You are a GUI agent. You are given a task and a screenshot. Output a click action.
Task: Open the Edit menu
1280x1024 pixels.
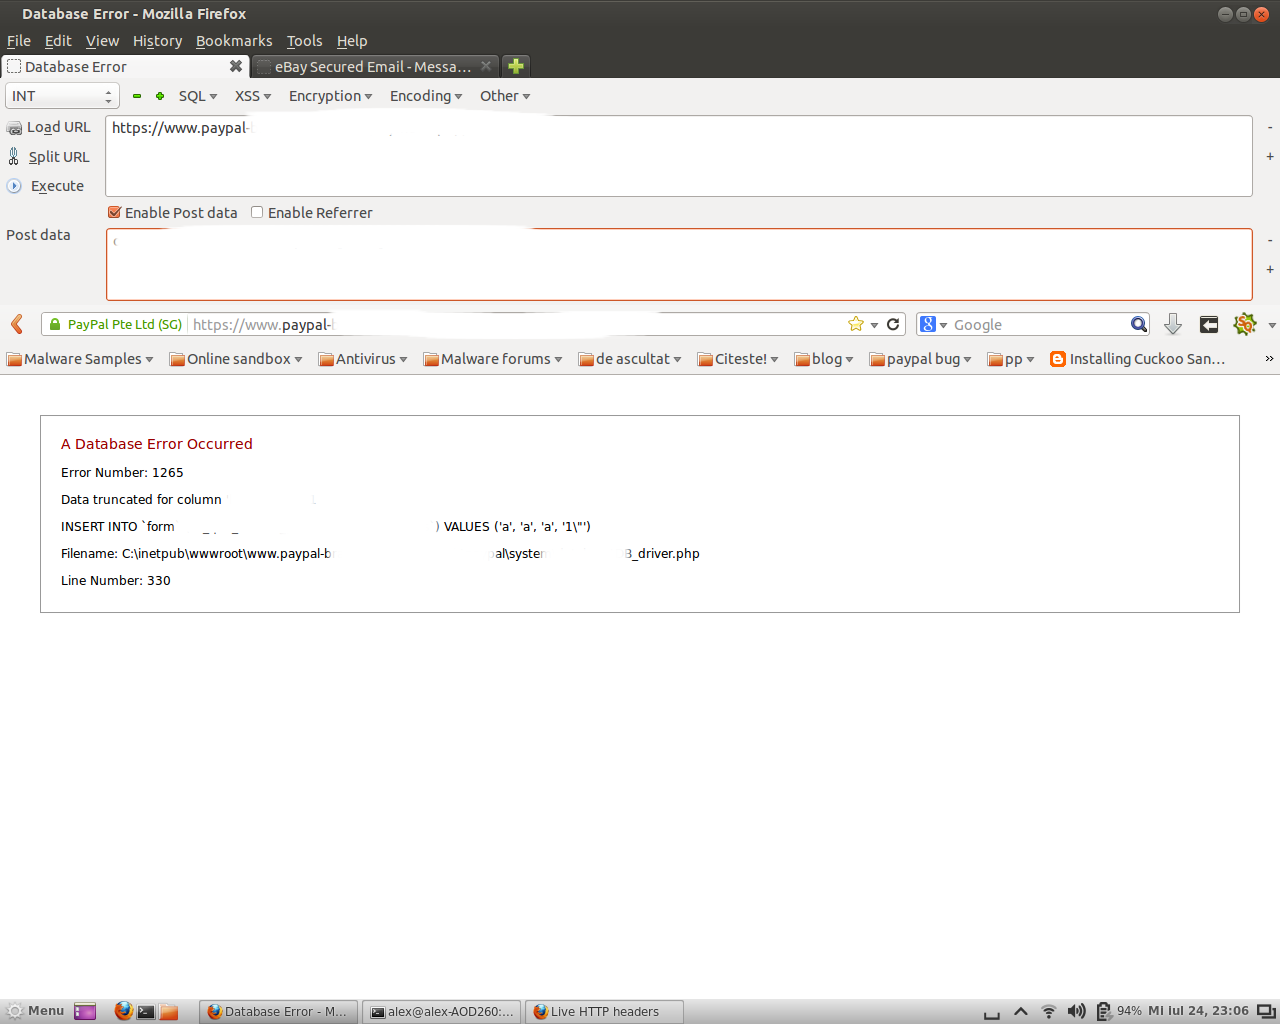(x=58, y=41)
